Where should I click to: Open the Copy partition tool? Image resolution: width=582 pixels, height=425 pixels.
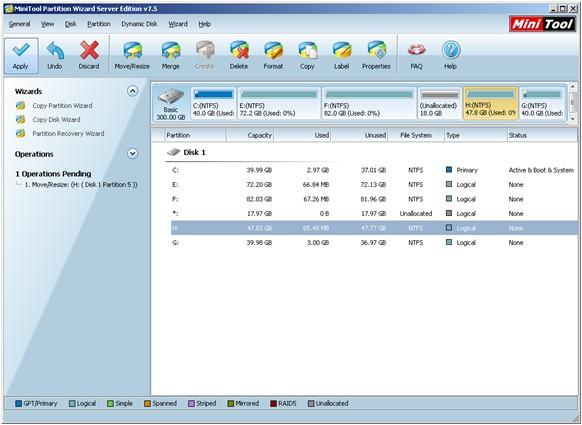tap(307, 56)
